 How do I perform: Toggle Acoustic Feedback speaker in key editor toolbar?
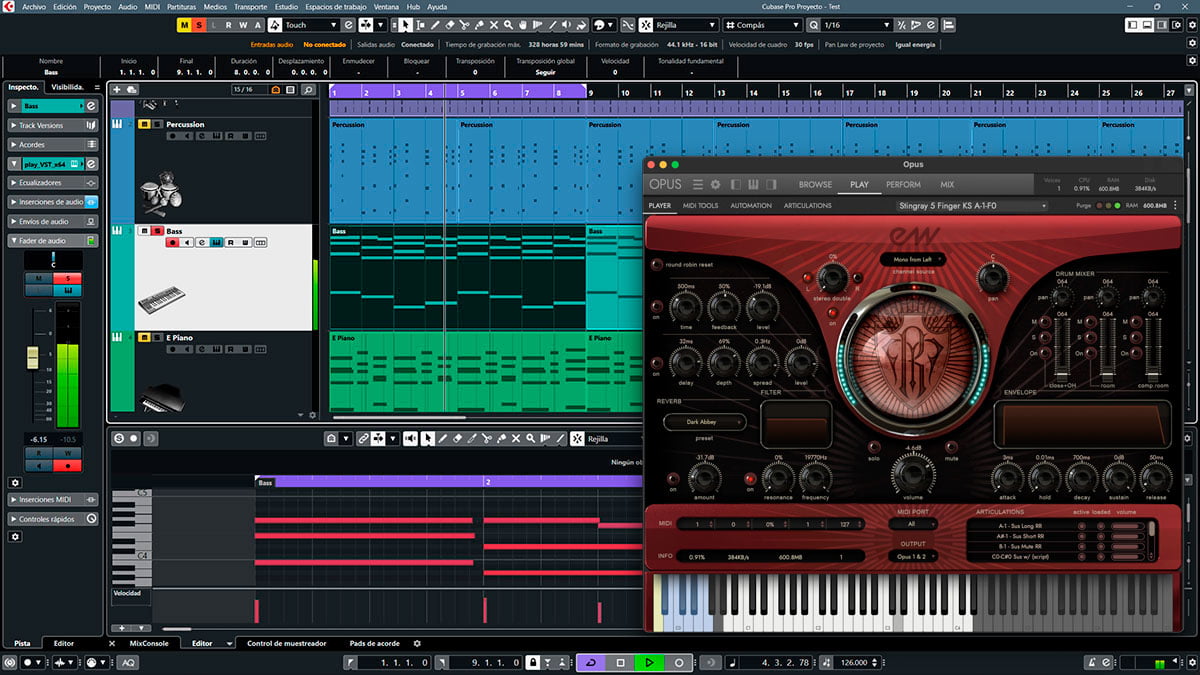[x=410, y=438]
